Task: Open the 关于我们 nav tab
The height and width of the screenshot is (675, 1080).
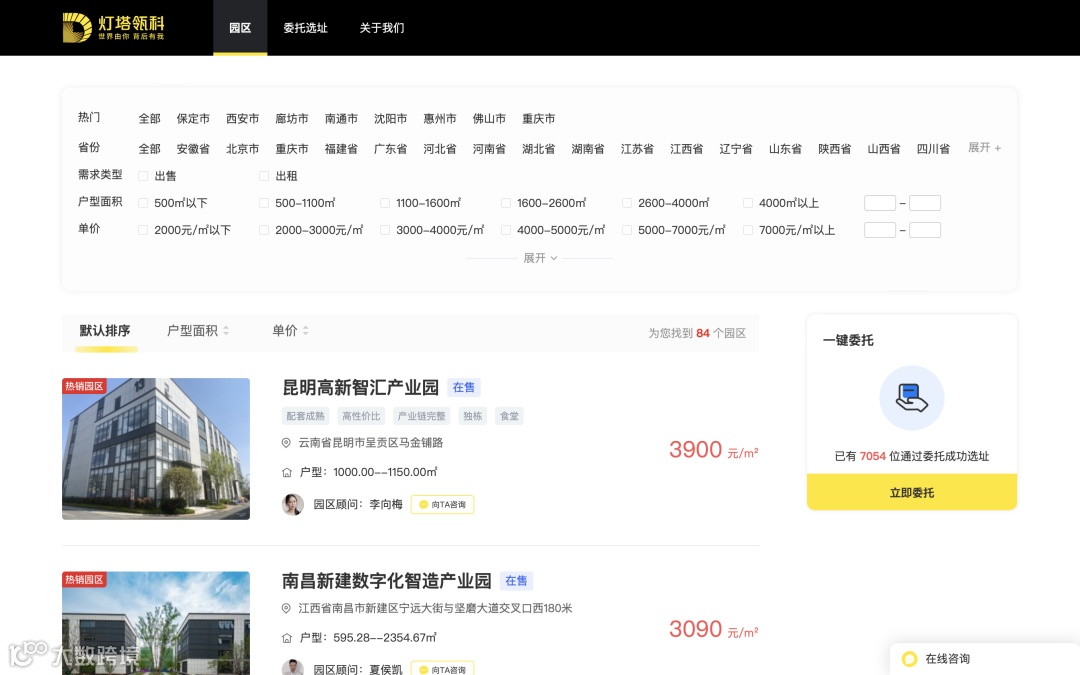Action: point(382,28)
